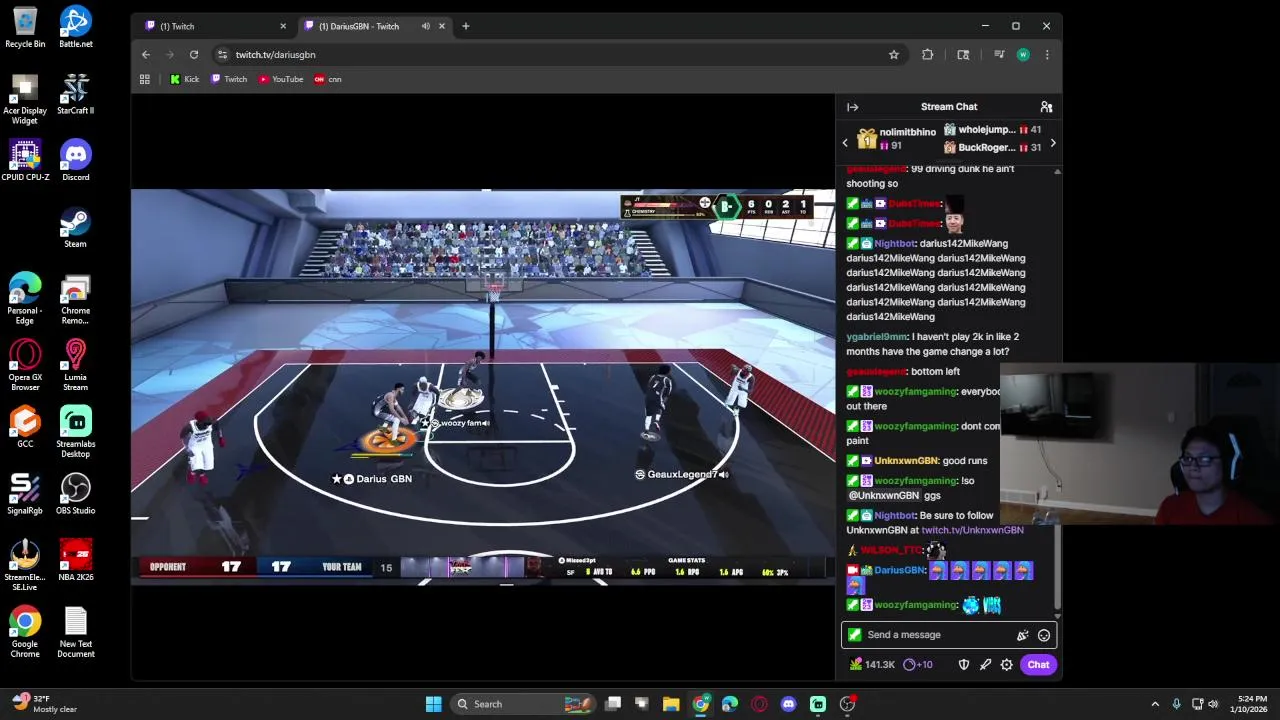Open Discord from the taskbar
This screenshot has height=720, width=1280.
click(788, 704)
